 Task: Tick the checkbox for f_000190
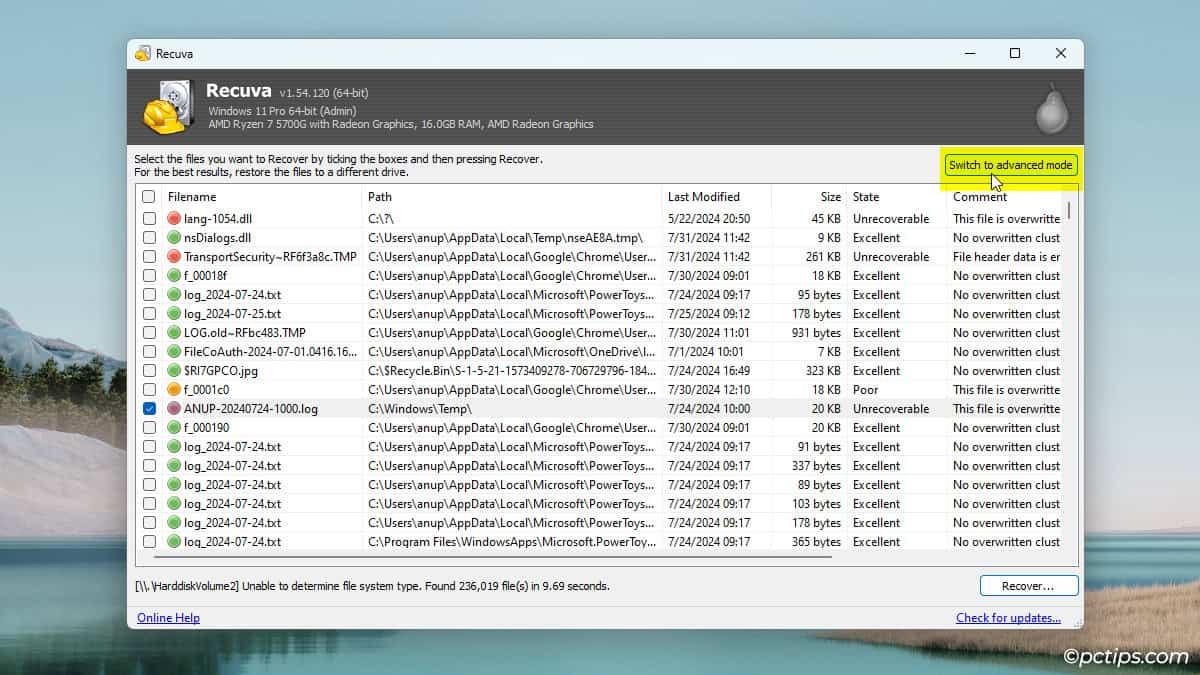149,428
